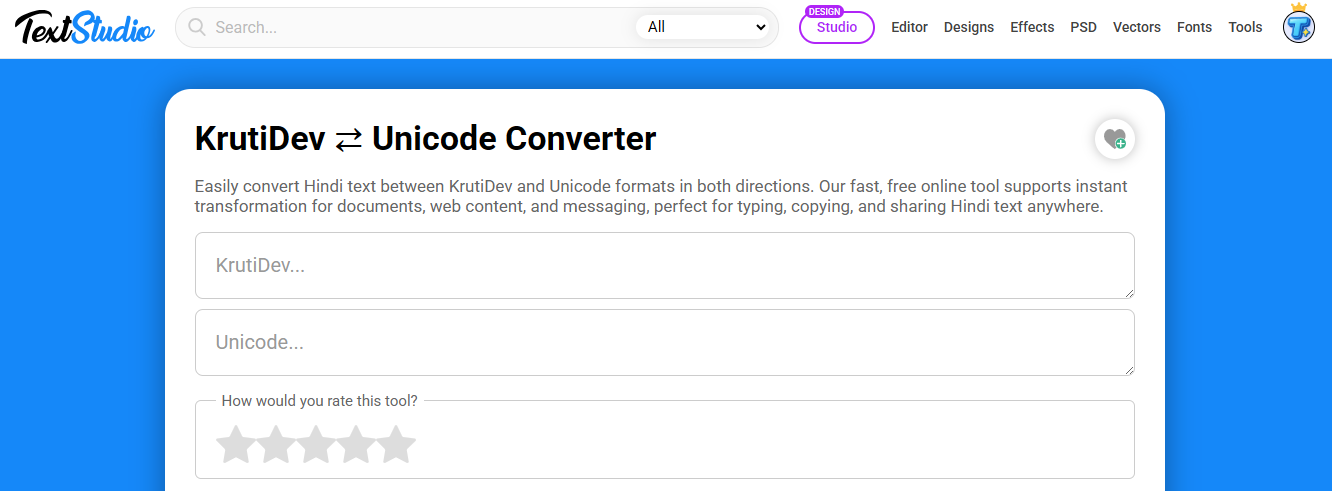Open the user profile avatar
The width and height of the screenshot is (1332, 491).
pos(1299,26)
